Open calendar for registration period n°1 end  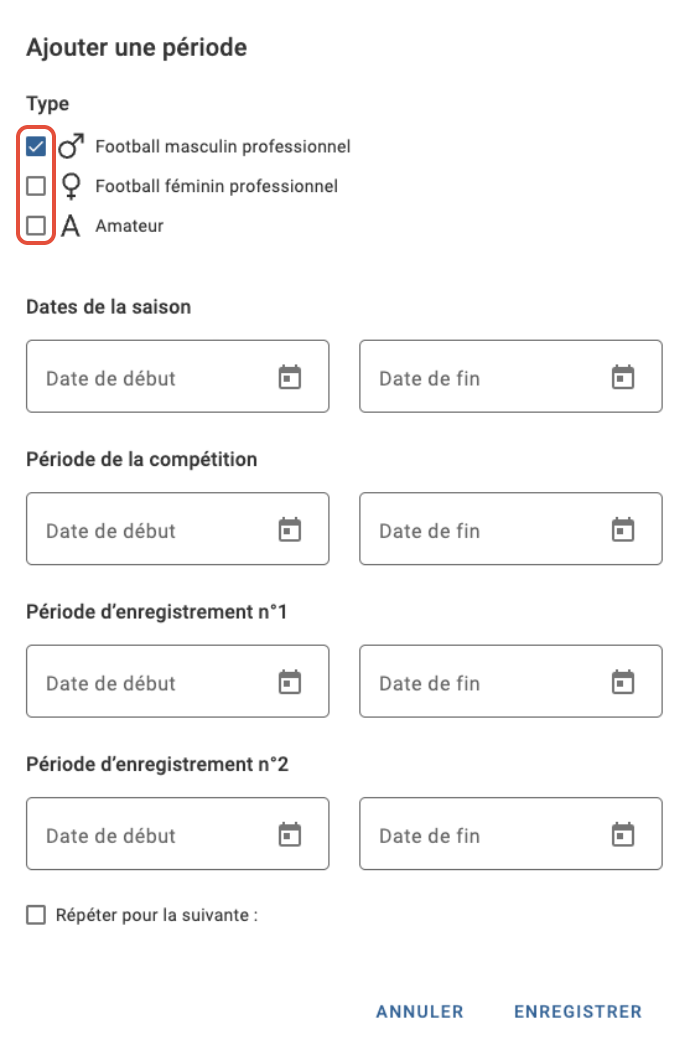point(622,682)
